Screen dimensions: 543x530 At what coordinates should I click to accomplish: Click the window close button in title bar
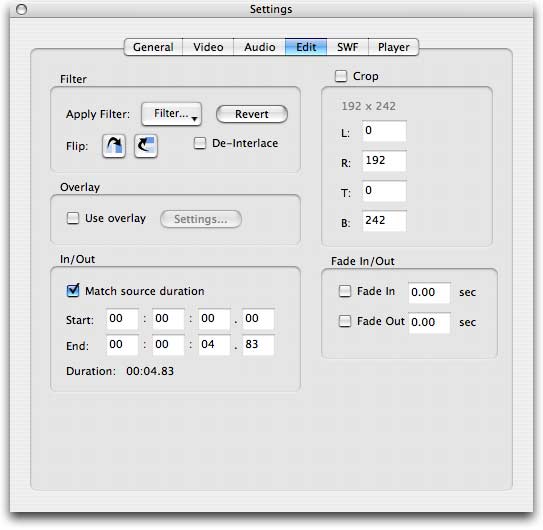(x=21, y=9)
